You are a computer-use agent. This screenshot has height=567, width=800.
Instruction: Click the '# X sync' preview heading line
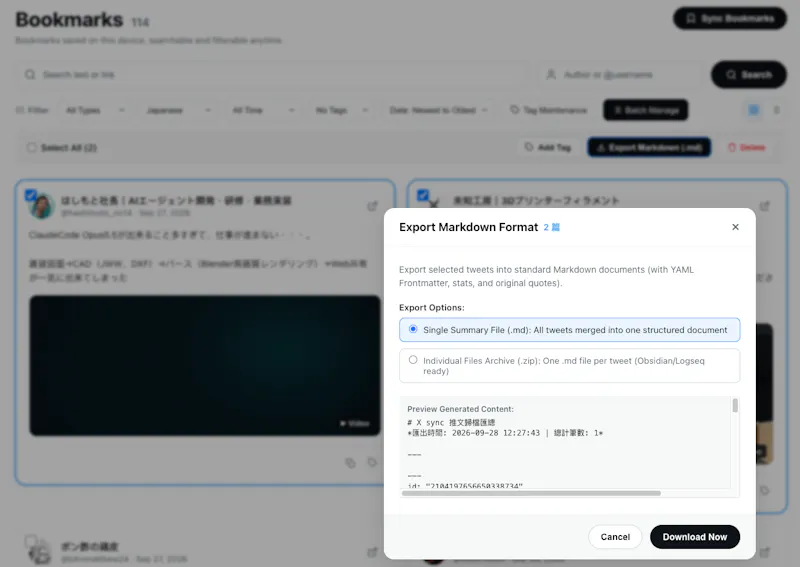click(451, 423)
